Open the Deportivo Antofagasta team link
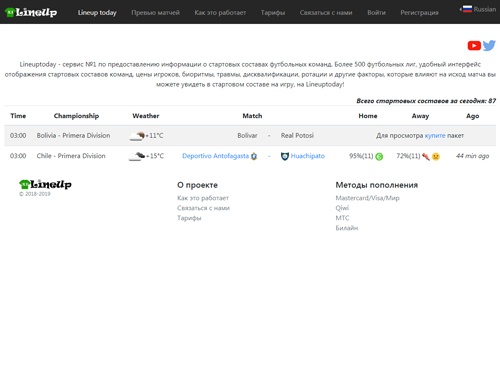The width and height of the screenshot is (500, 375). (215, 156)
